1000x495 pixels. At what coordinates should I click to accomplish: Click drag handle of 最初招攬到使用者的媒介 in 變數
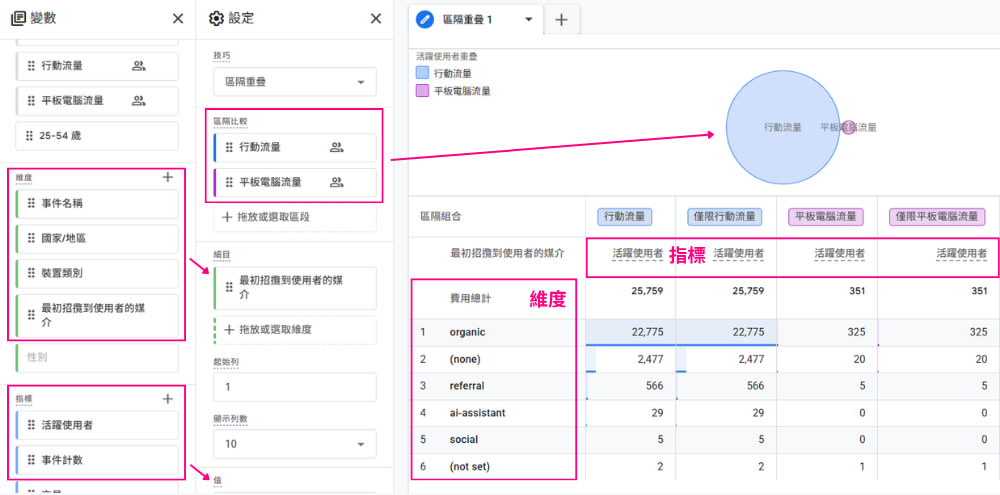pyautogui.click(x=31, y=315)
